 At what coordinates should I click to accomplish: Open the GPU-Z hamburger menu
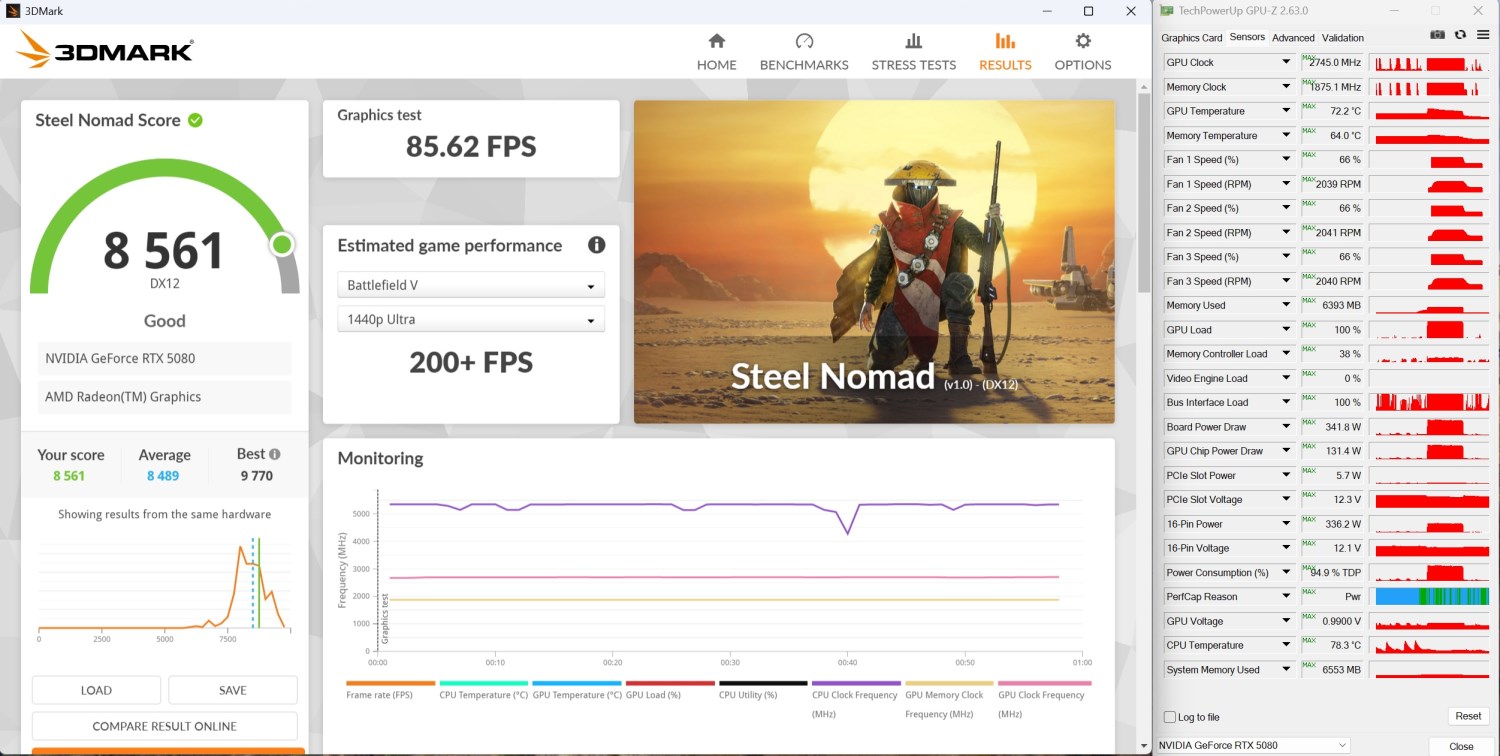1482,35
